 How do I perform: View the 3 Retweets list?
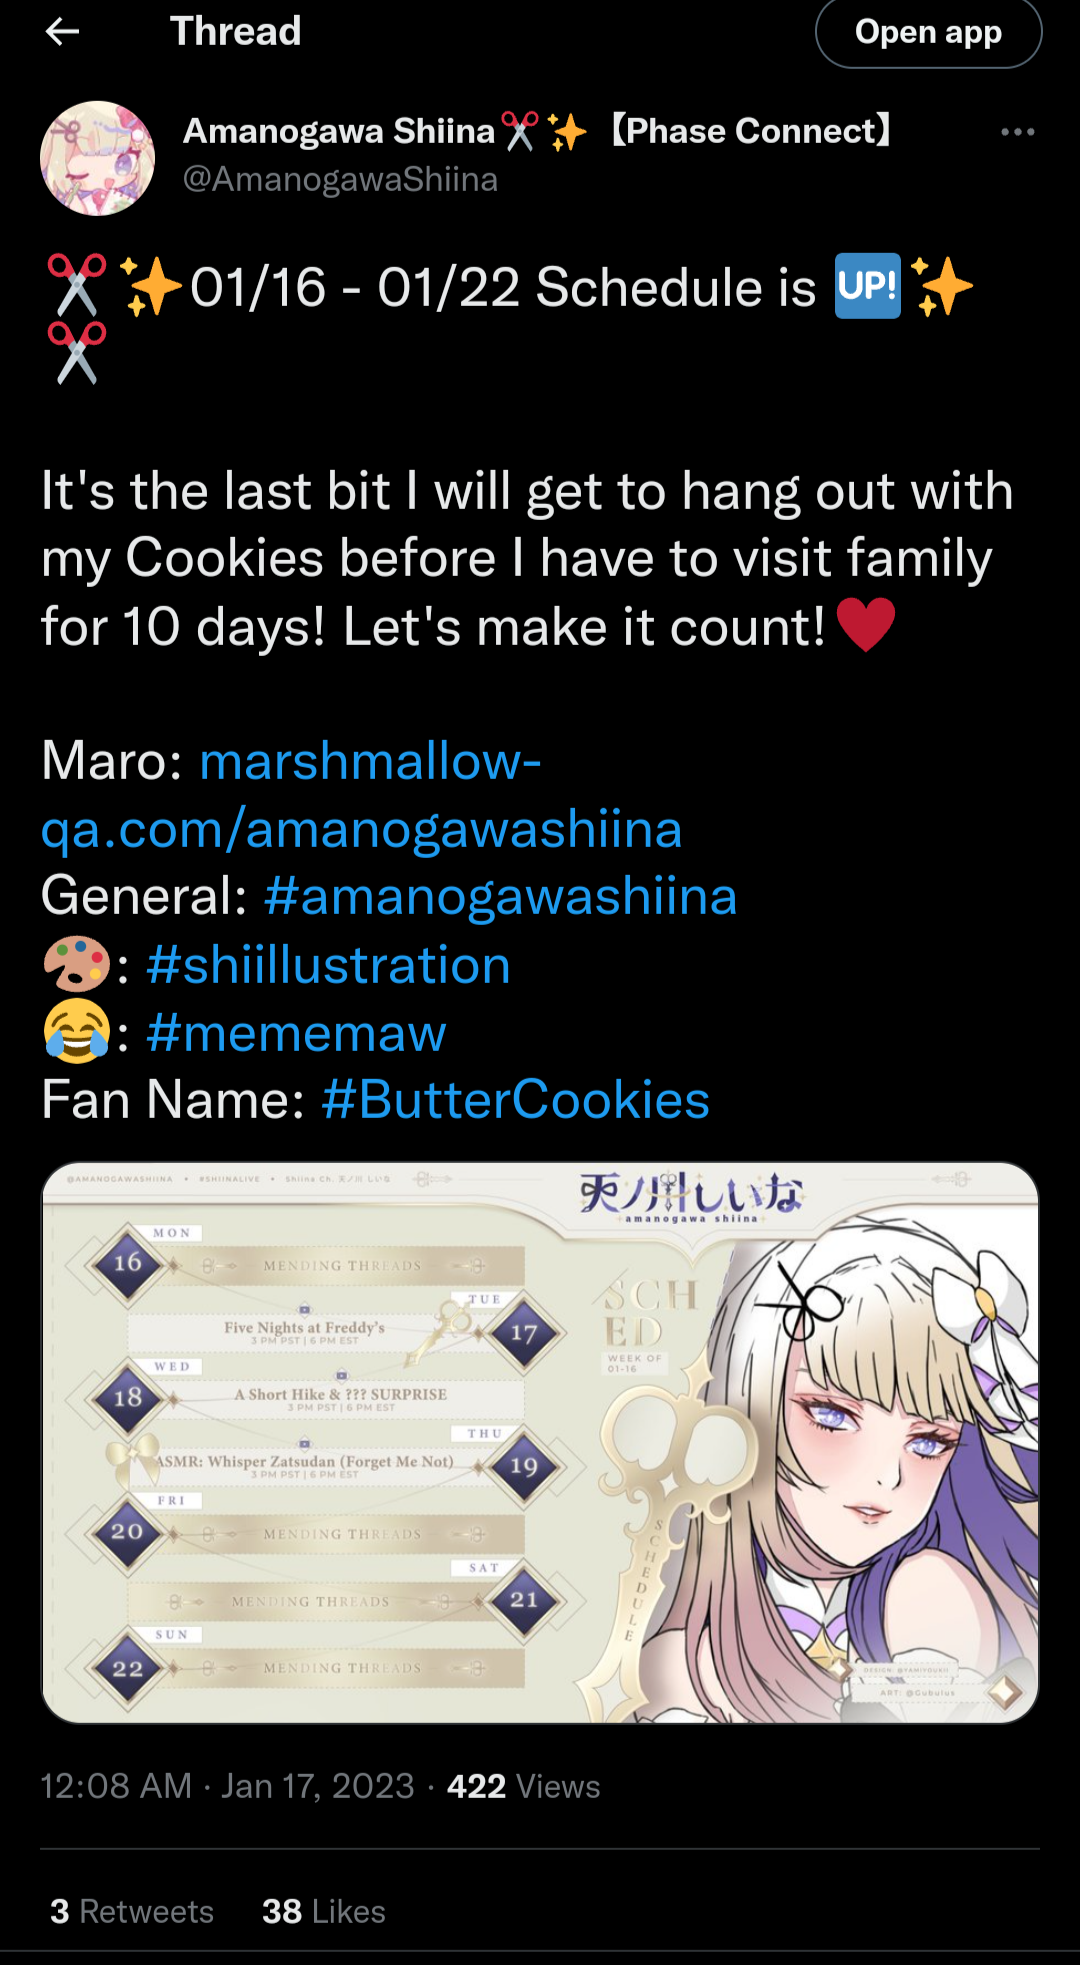click(x=132, y=1911)
